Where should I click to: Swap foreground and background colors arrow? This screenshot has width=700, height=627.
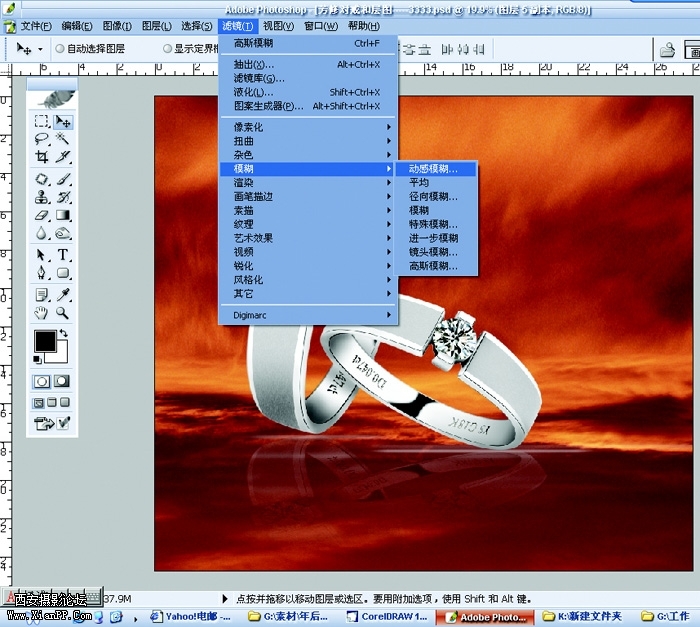[x=64, y=333]
